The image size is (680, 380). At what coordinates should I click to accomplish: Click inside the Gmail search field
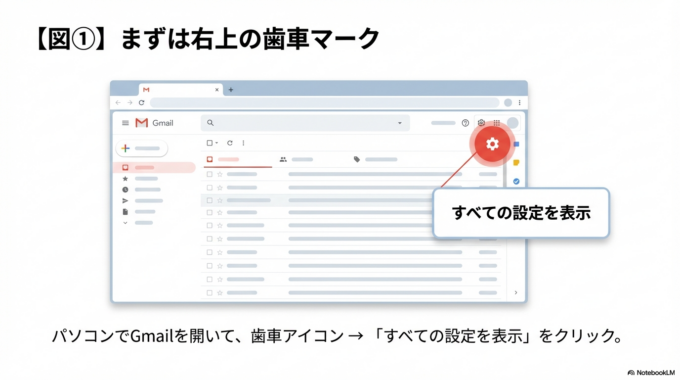click(305, 123)
